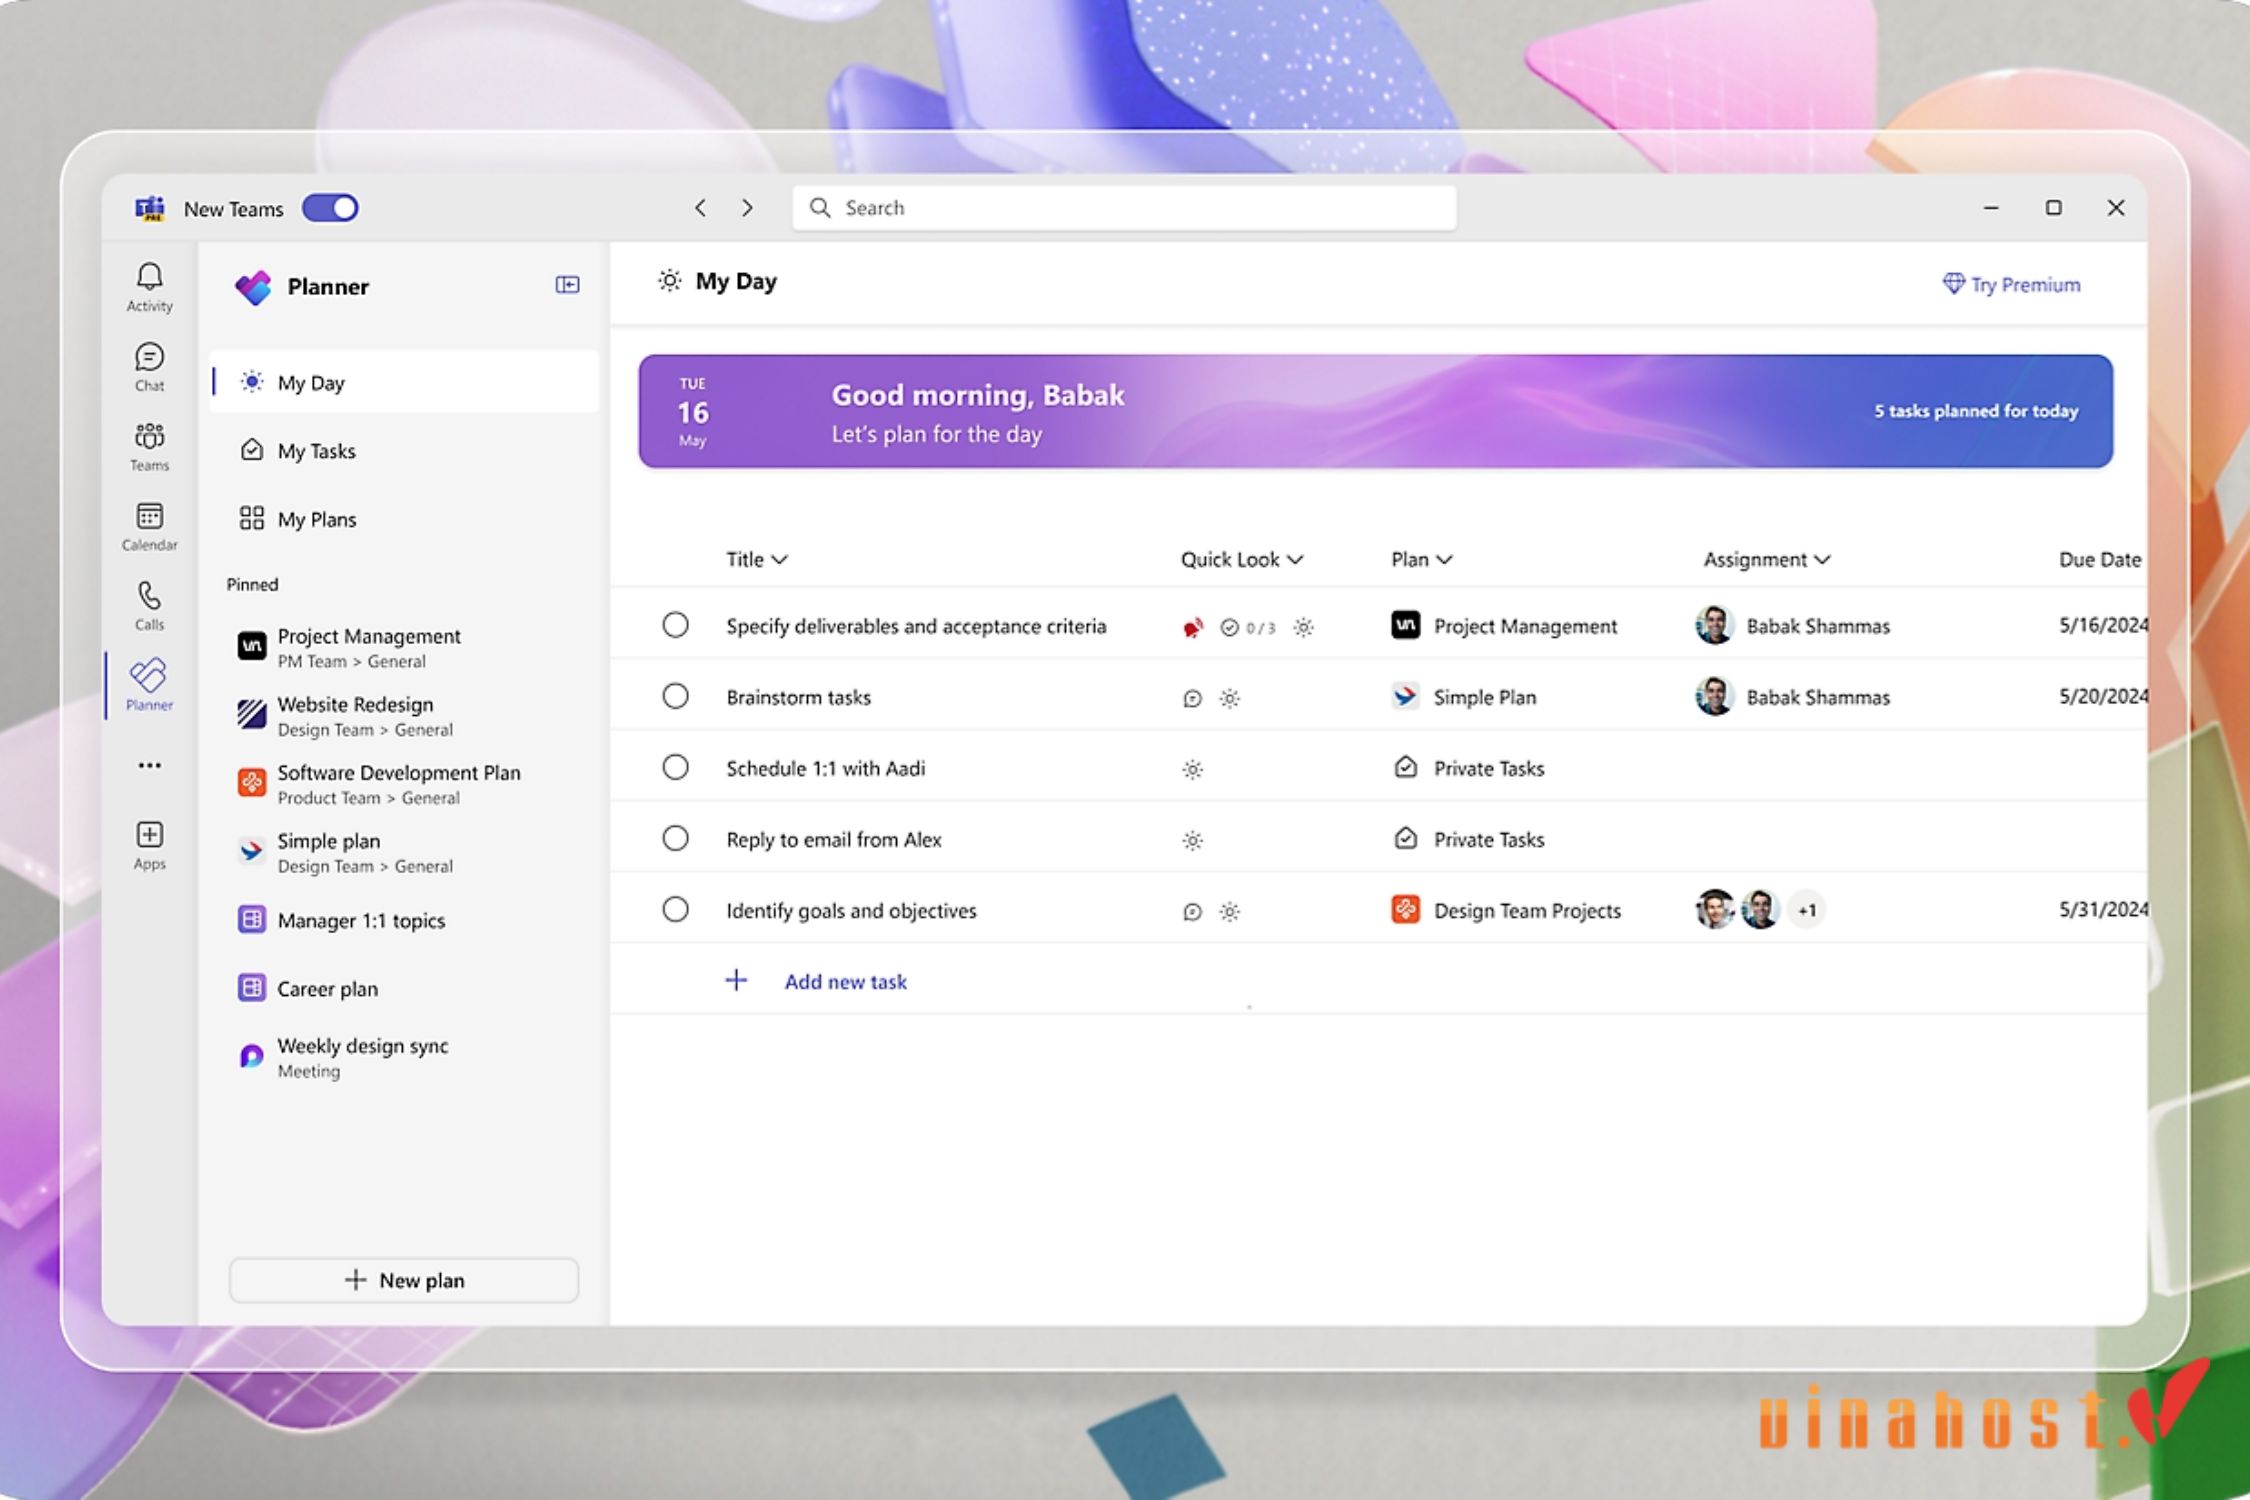Screen dimensions: 2250x1500
Task: Click the comment icon on Brainstorm tasks
Action: pos(1192,699)
